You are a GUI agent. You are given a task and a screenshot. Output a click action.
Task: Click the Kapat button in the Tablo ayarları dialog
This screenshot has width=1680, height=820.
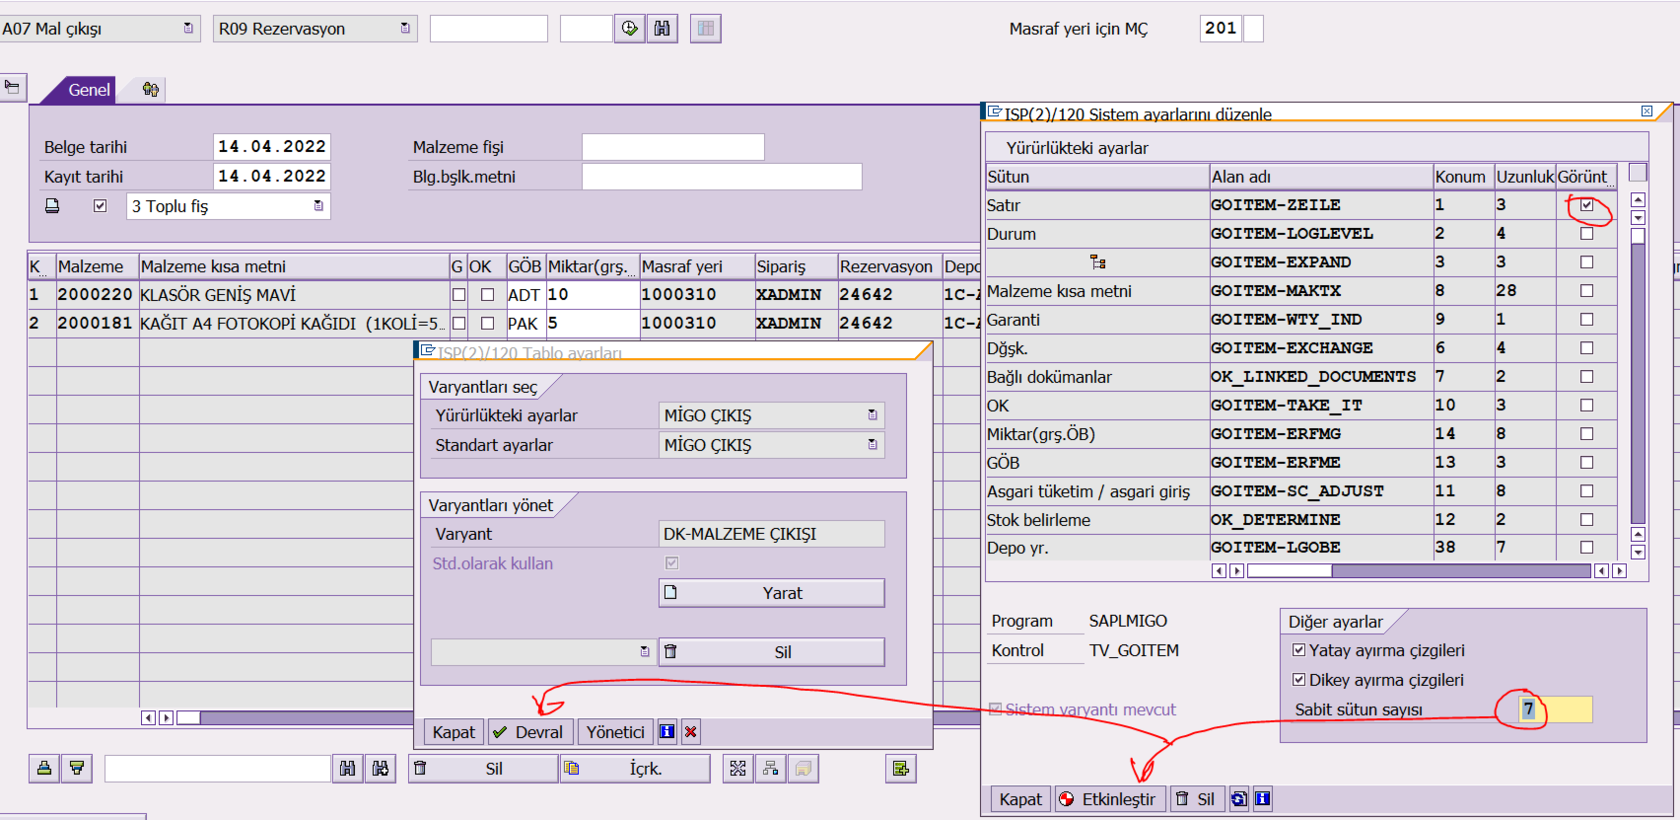(x=453, y=732)
